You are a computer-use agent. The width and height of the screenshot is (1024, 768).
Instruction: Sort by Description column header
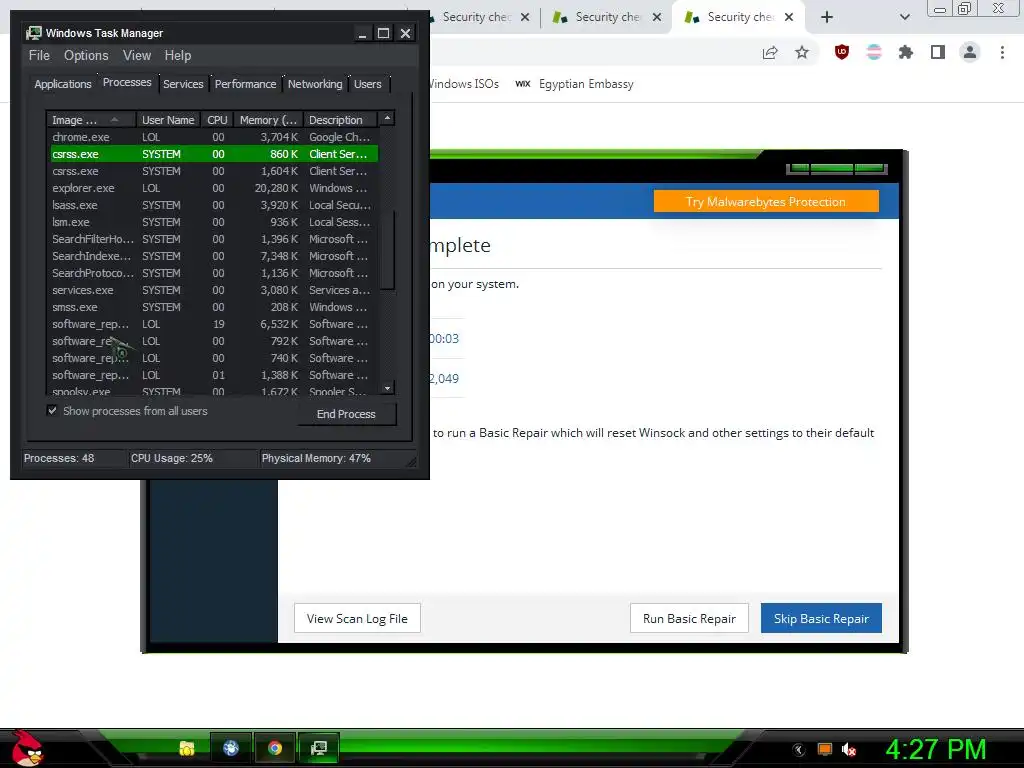[340, 120]
